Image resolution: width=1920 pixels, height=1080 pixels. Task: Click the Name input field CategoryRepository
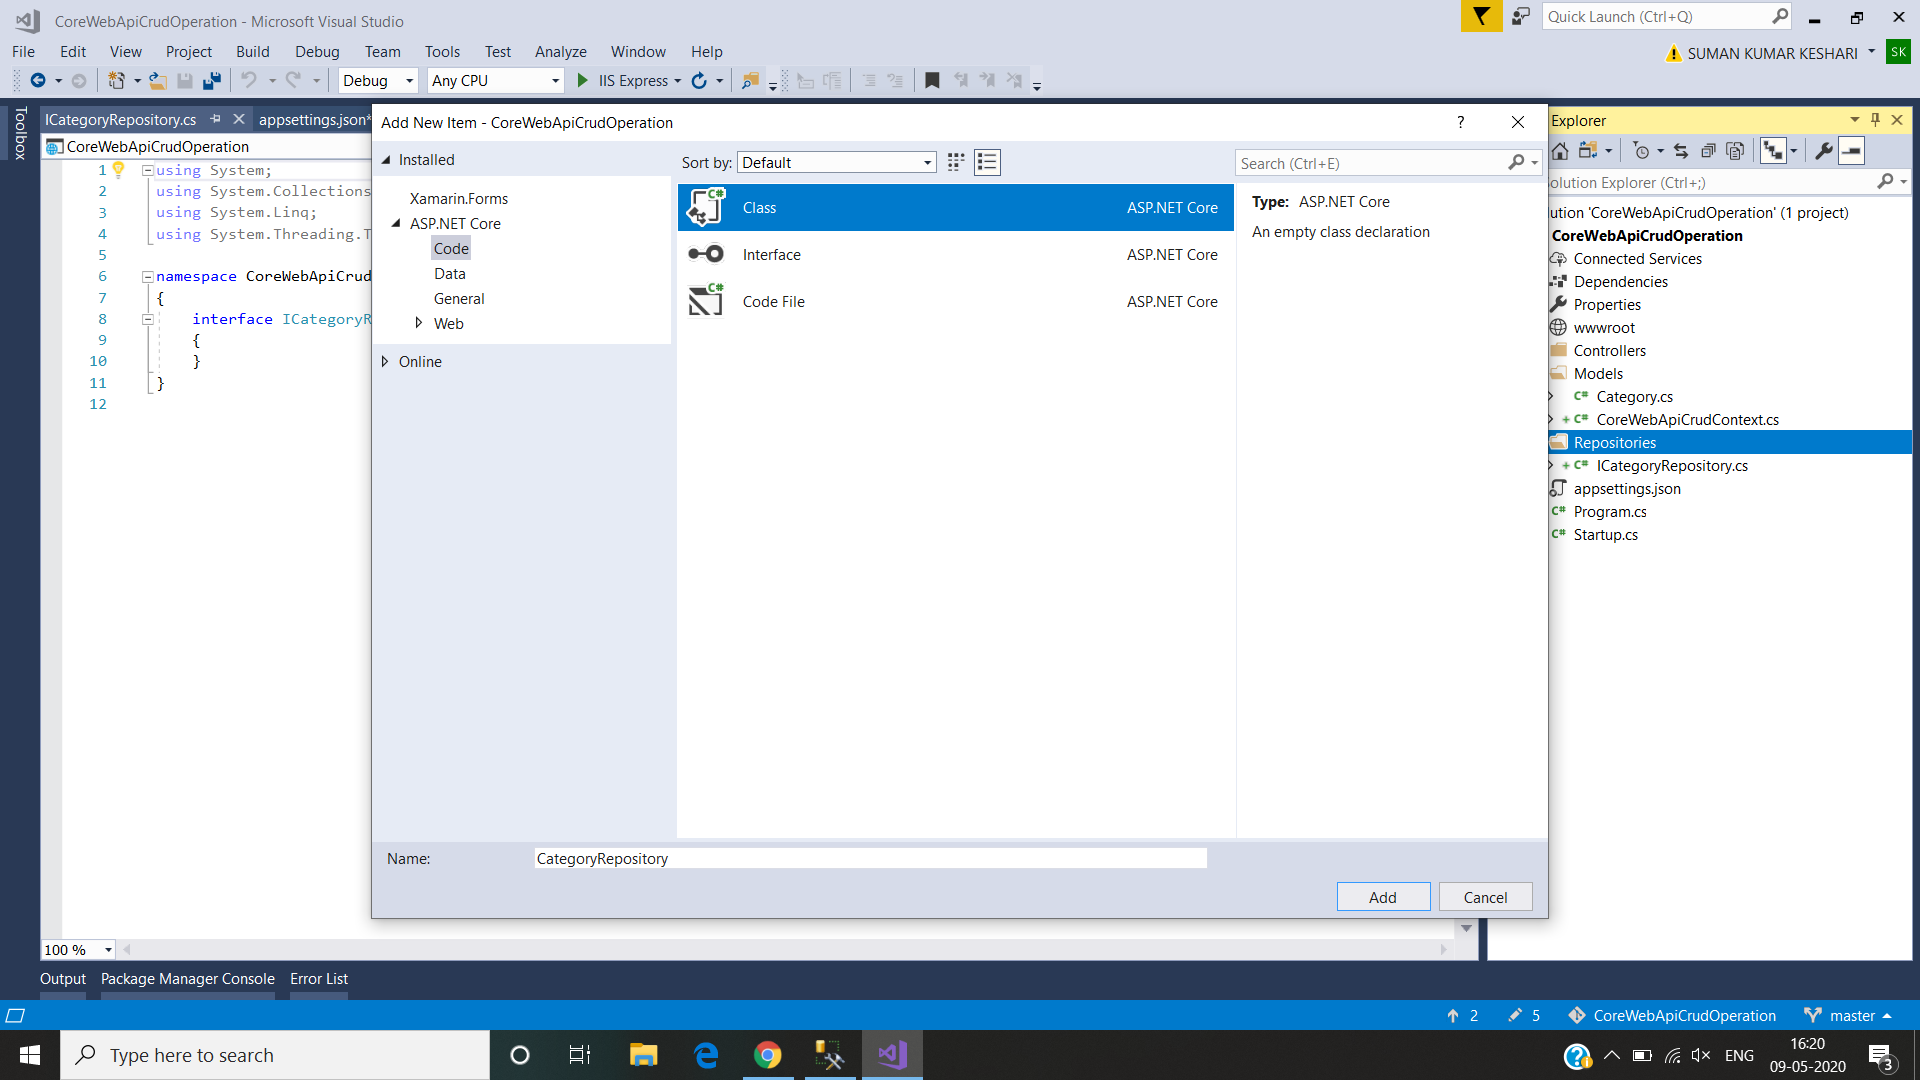coord(870,858)
